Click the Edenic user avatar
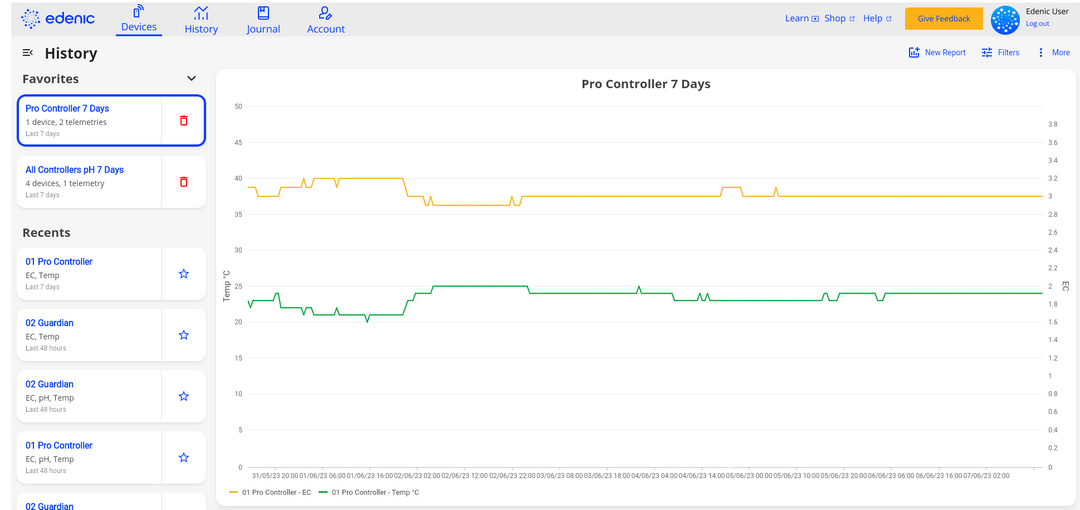This screenshot has height=510, width=1080. click(x=1004, y=19)
